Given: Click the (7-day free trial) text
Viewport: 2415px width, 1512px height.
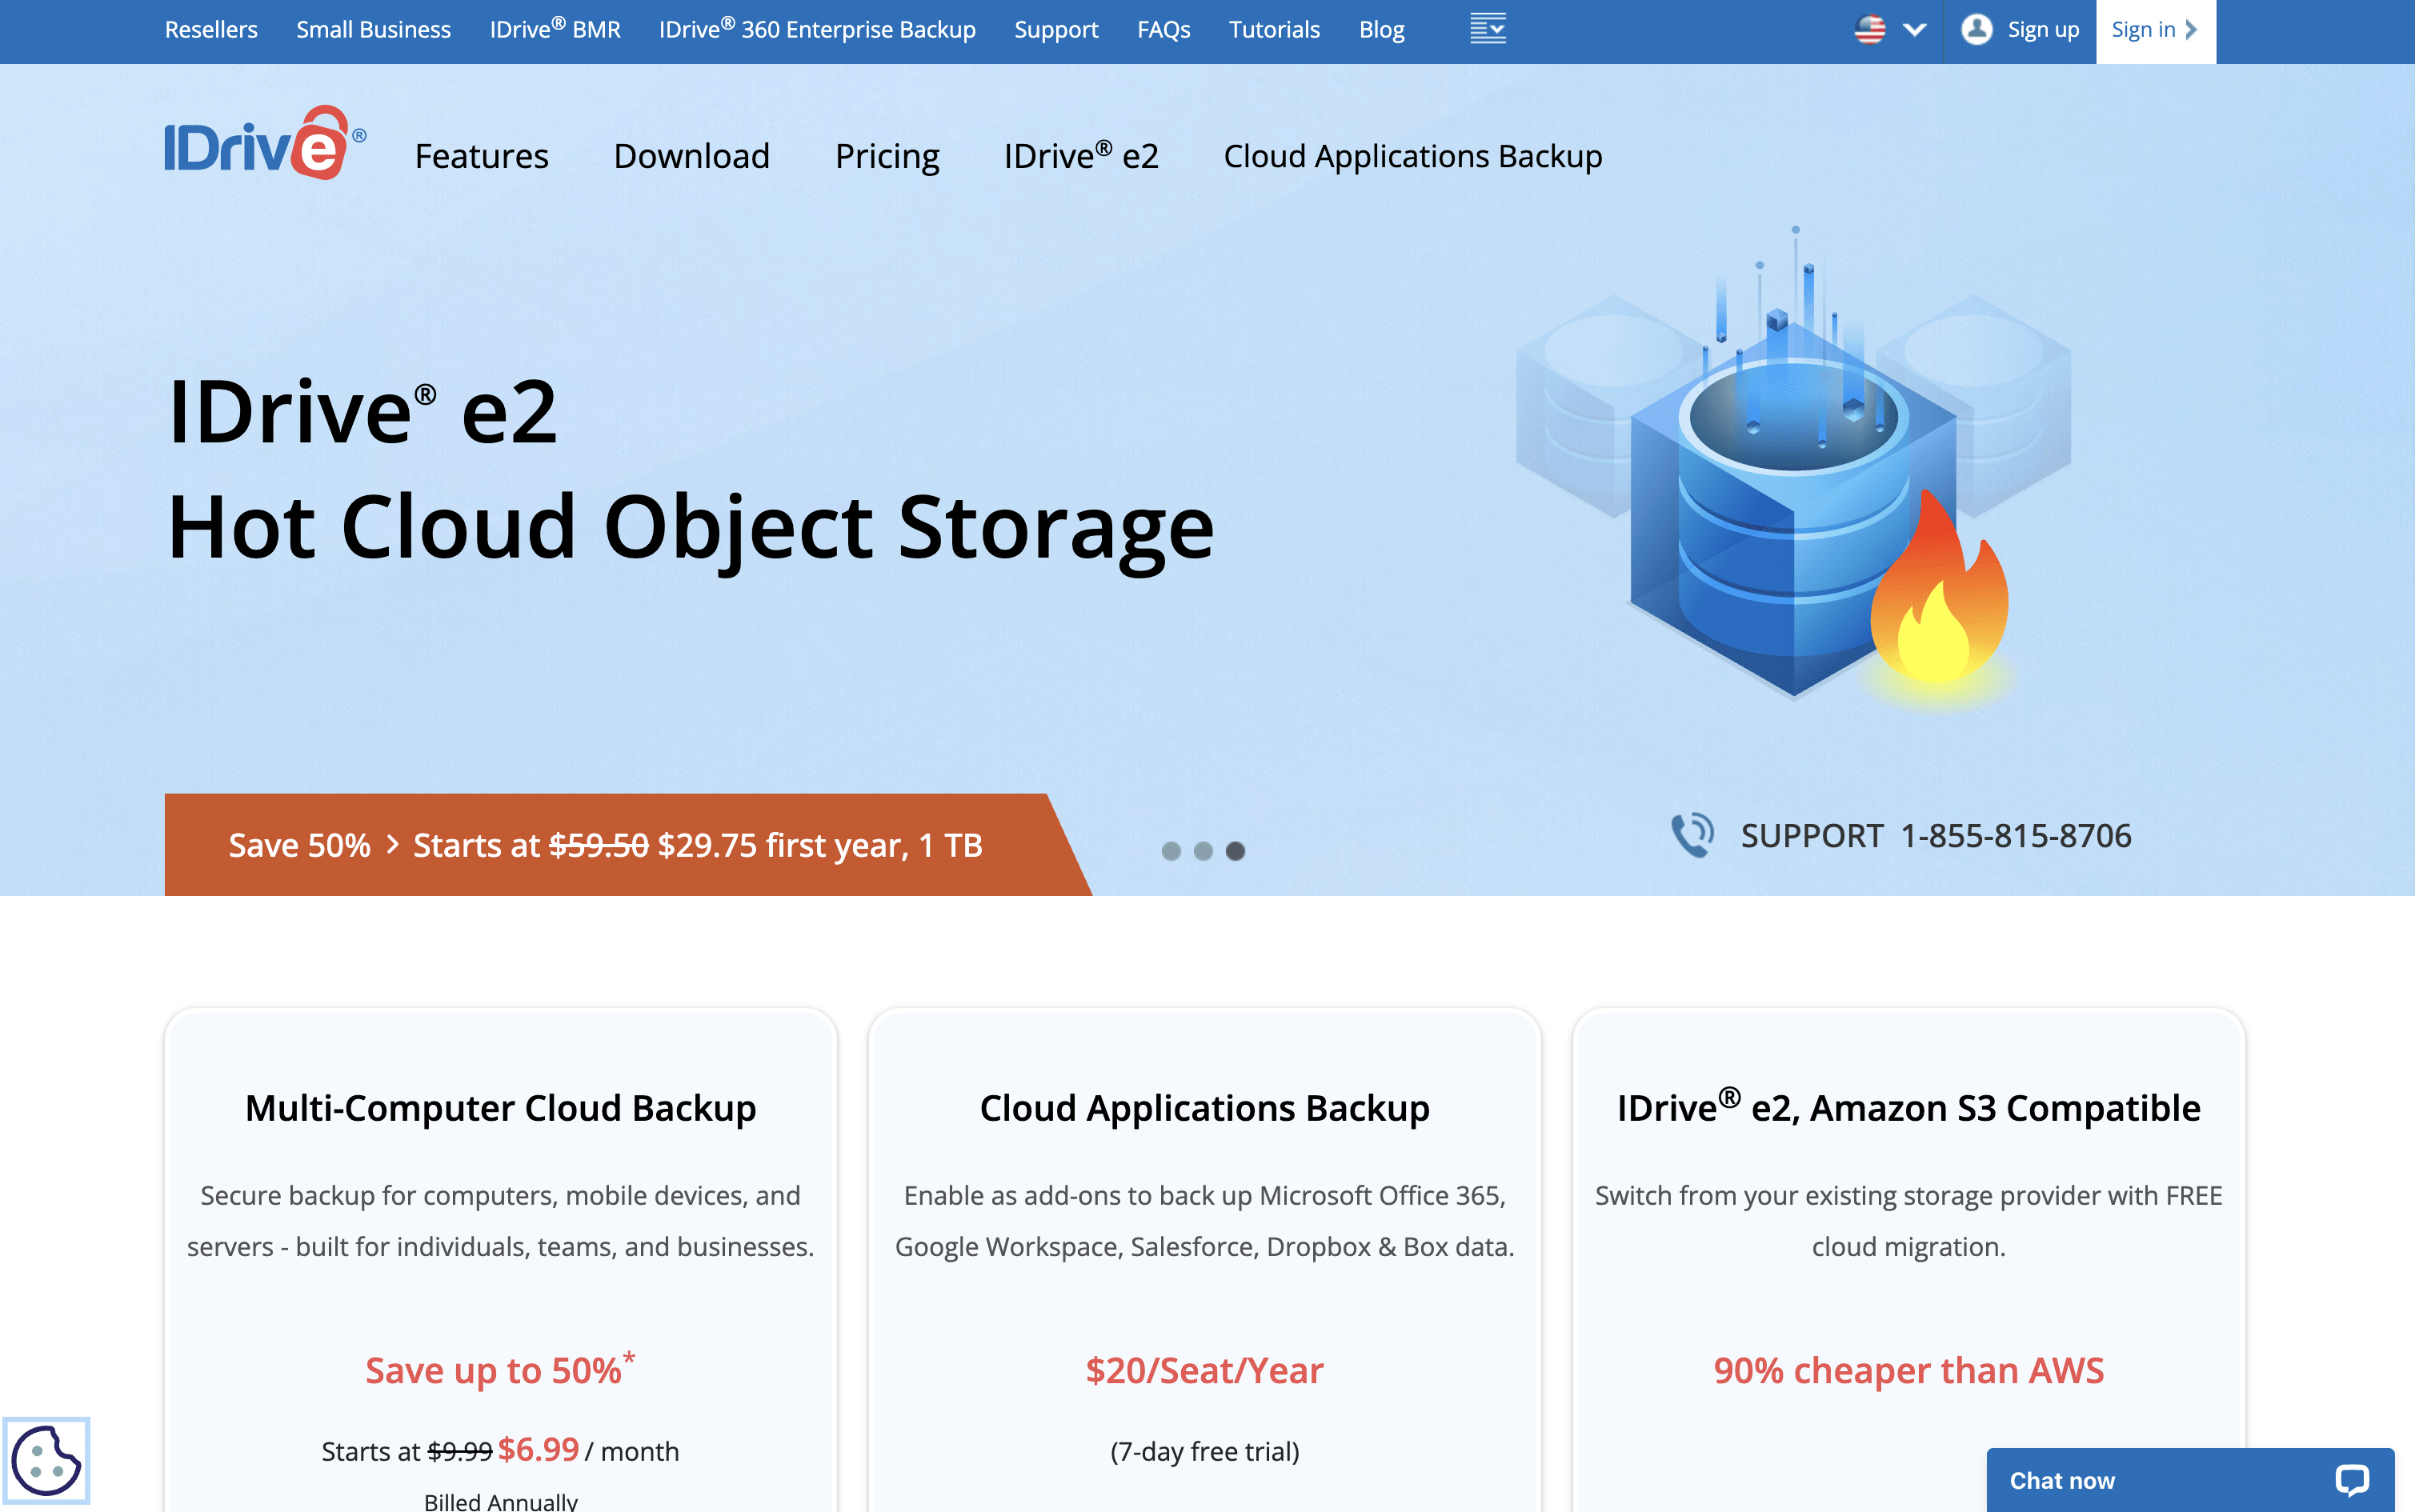Looking at the screenshot, I should (1204, 1451).
